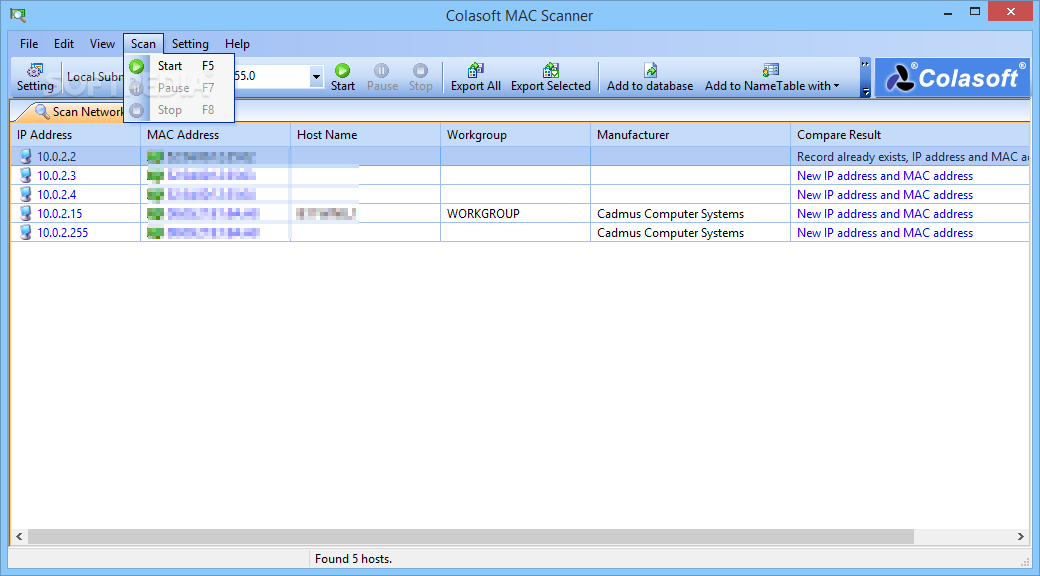This screenshot has width=1040, height=576.
Task: Open the Setting menu in menu bar
Action: pos(190,44)
